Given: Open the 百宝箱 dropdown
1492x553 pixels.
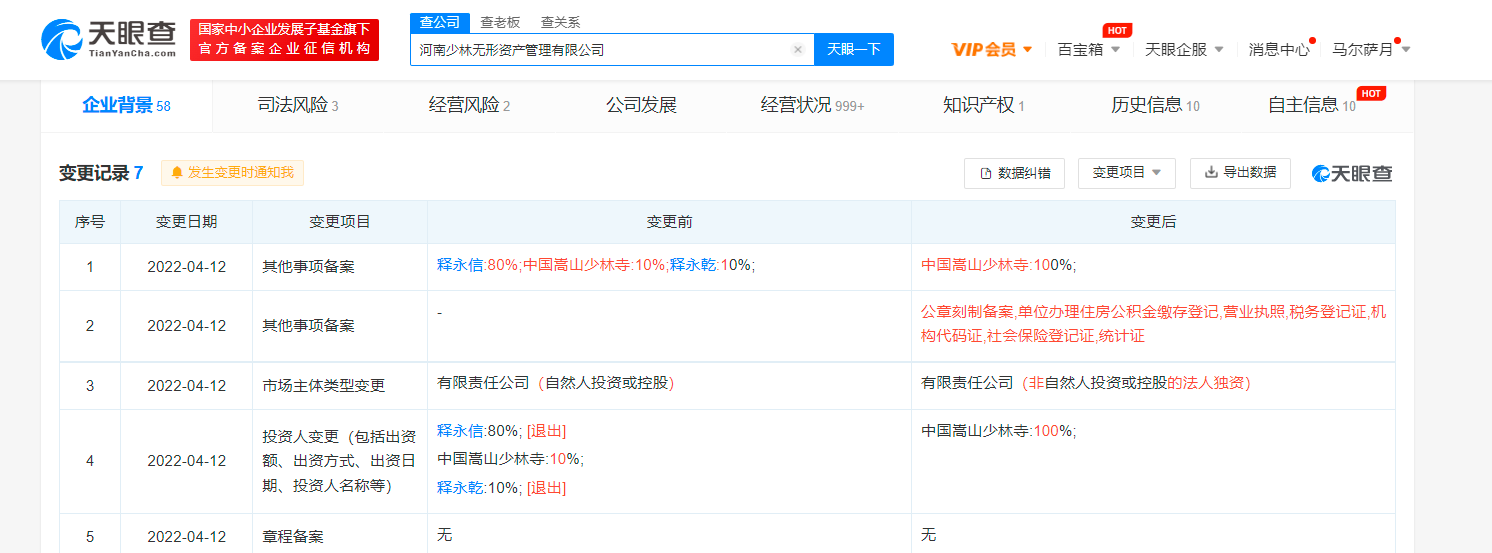Looking at the screenshot, I should [1090, 49].
